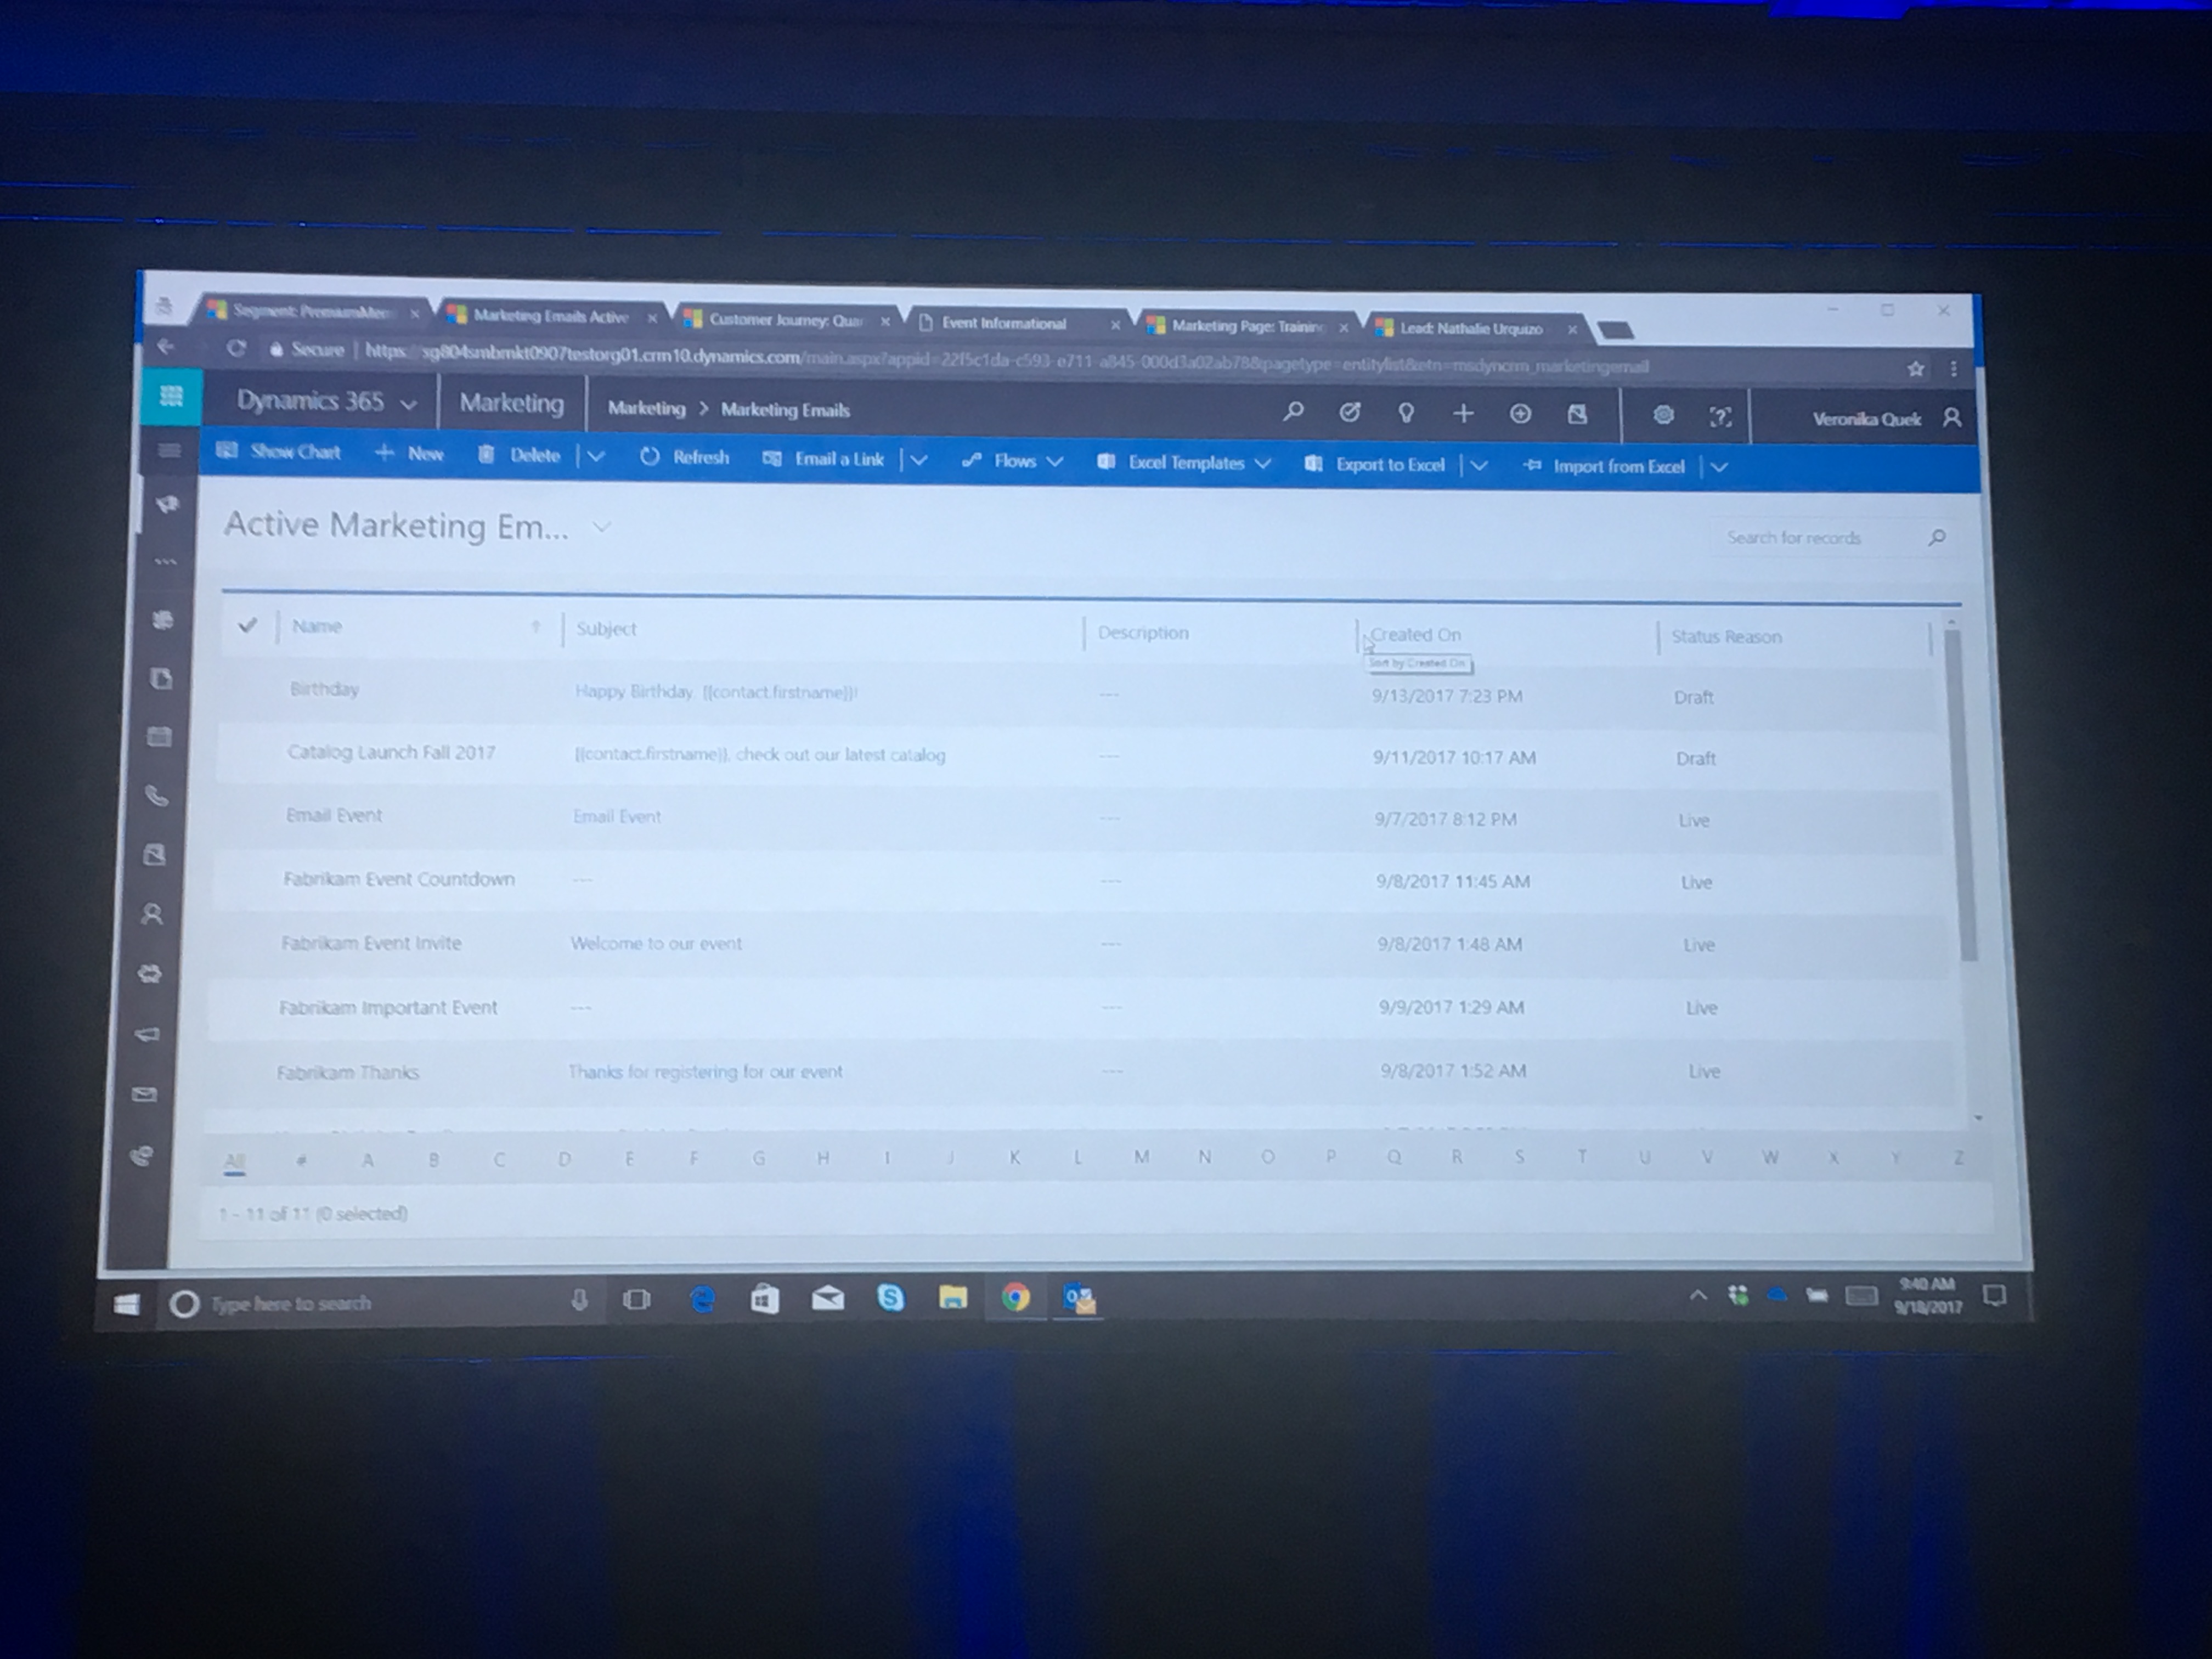Switch to the Segment: PremiumMembers browser tab
2212x1659 pixels.
[313, 312]
